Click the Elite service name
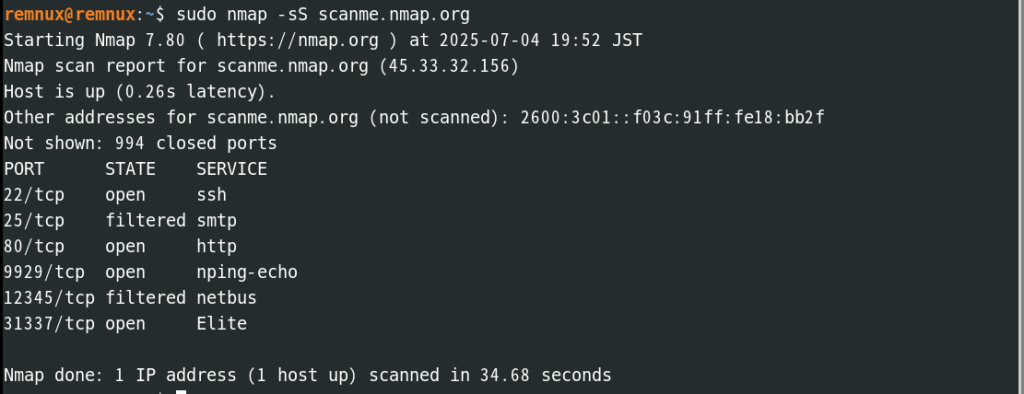1024x394 pixels. tap(222, 324)
